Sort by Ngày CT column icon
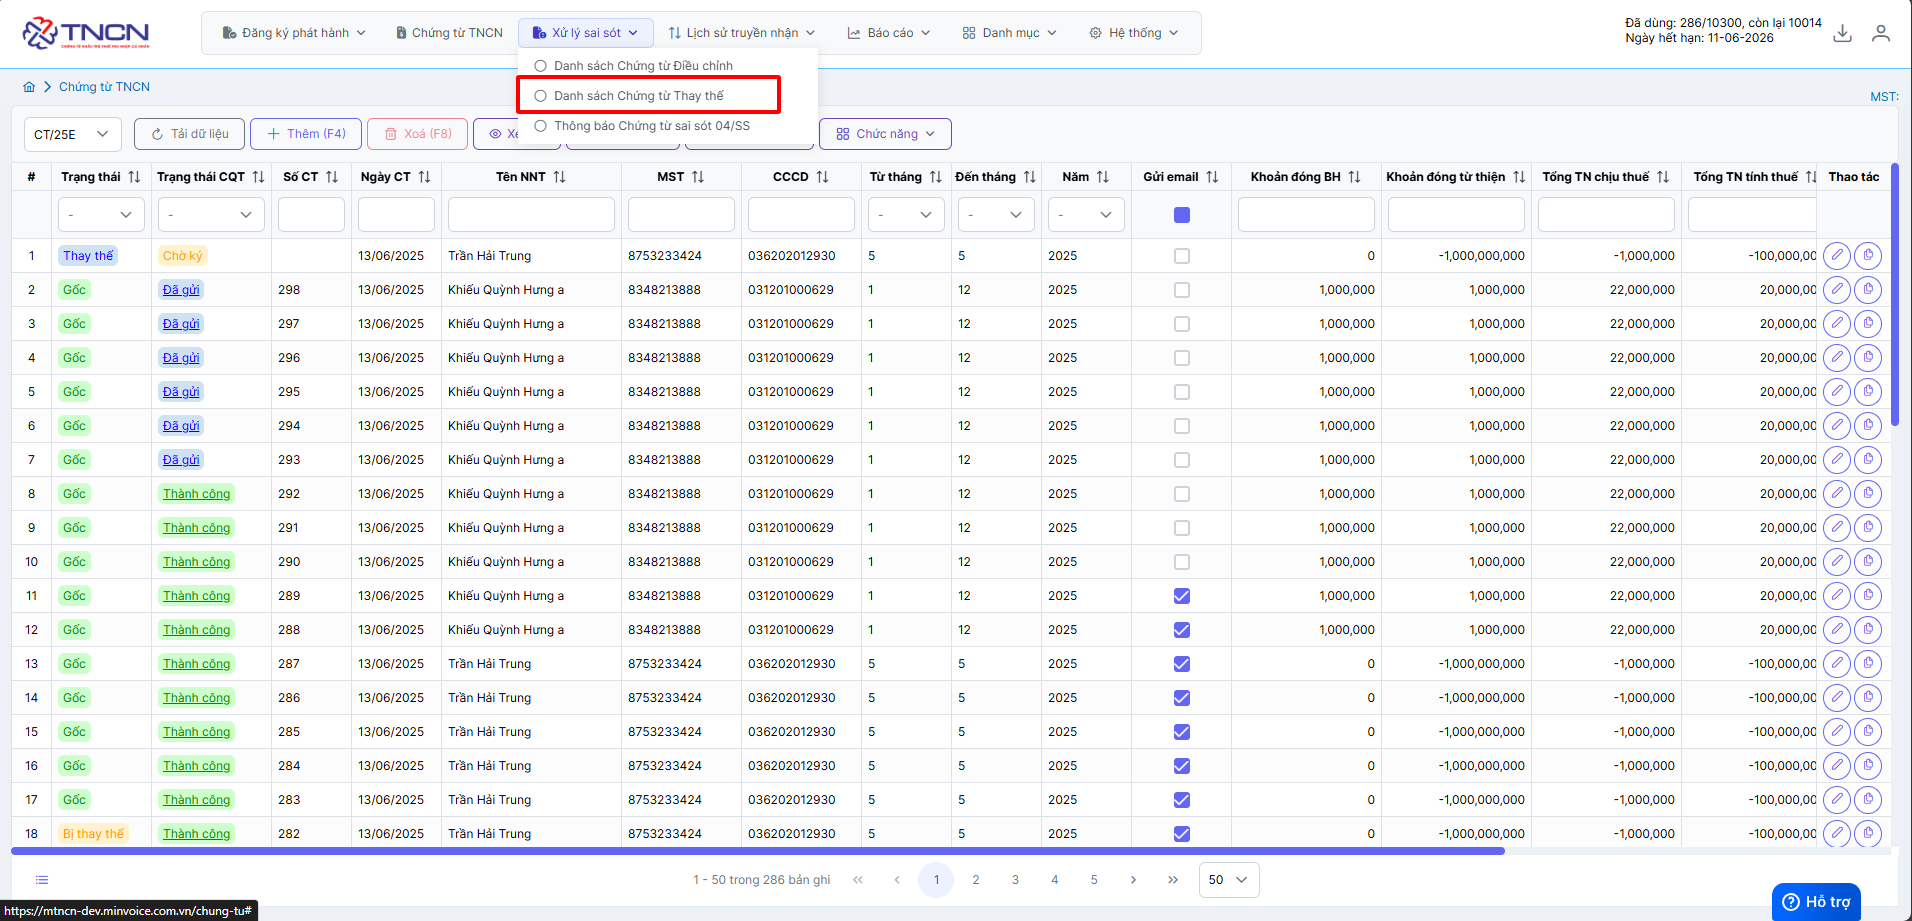Viewport: 1912px width, 921px height. click(424, 177)
